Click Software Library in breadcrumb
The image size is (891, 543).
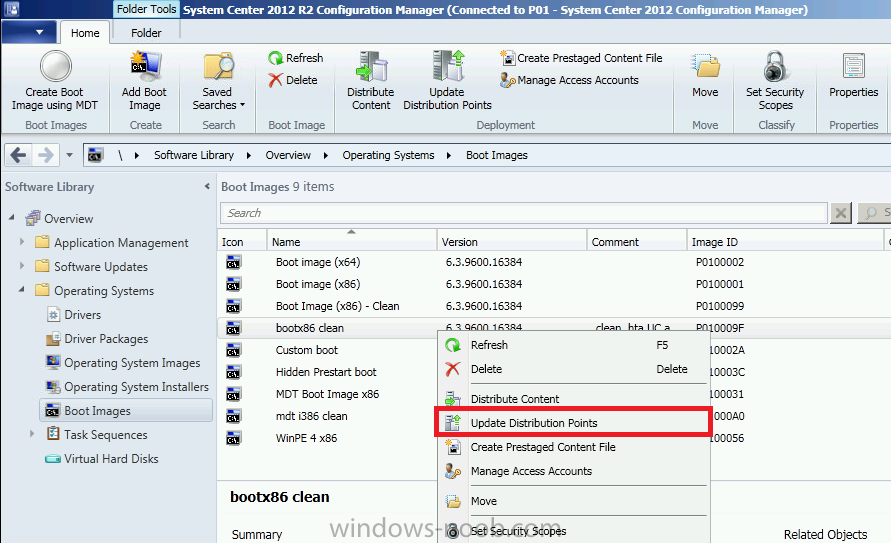194,155
